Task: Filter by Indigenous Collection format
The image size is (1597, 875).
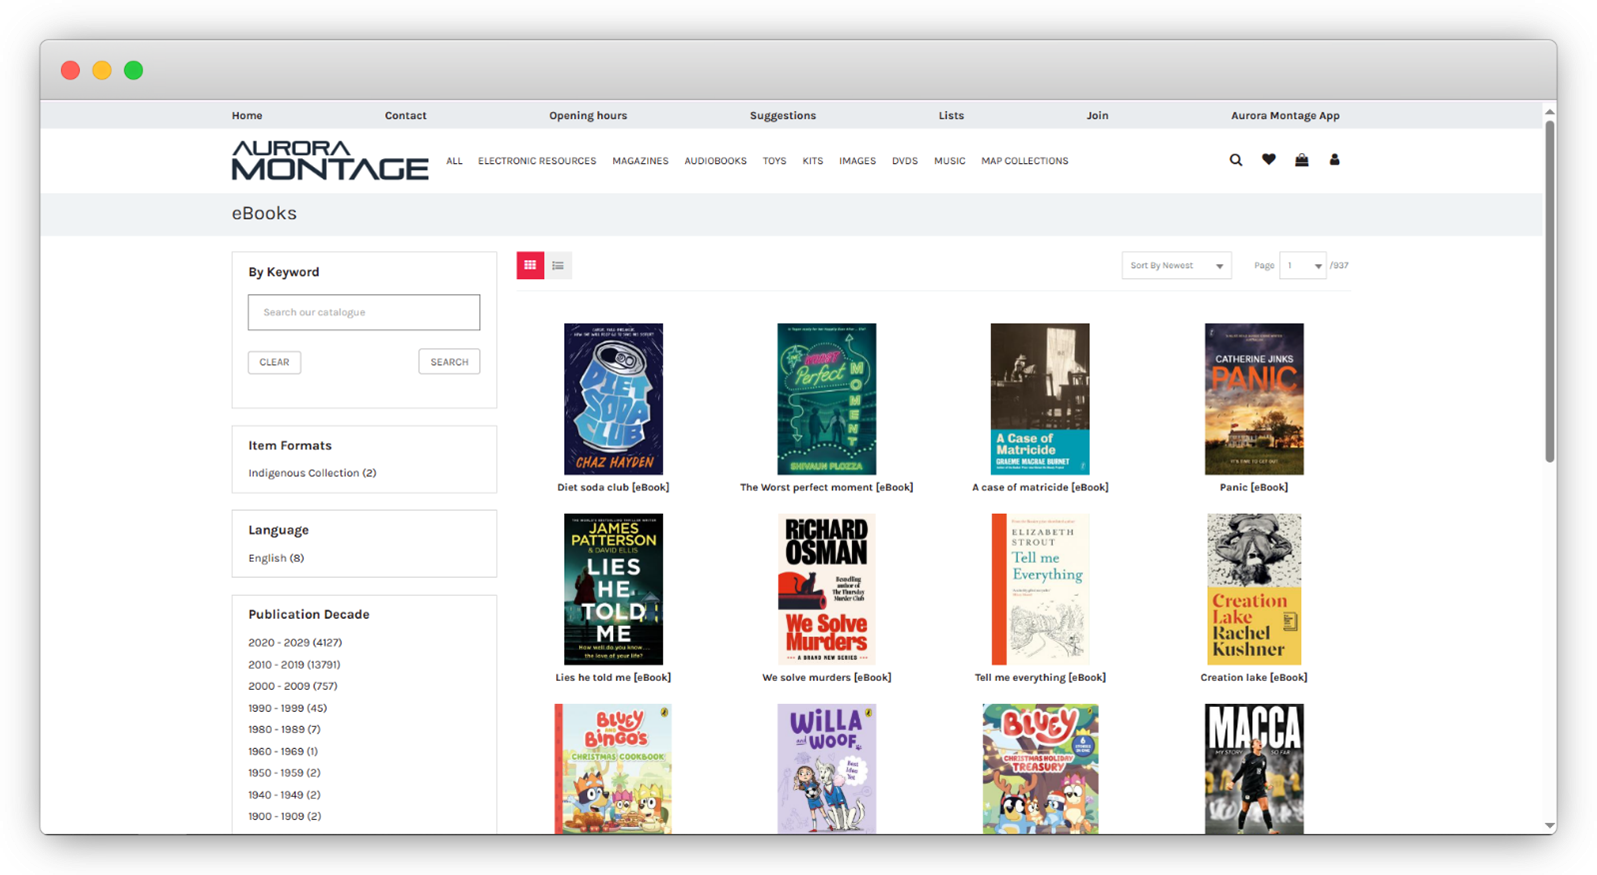Action: [x=312, y=473]
